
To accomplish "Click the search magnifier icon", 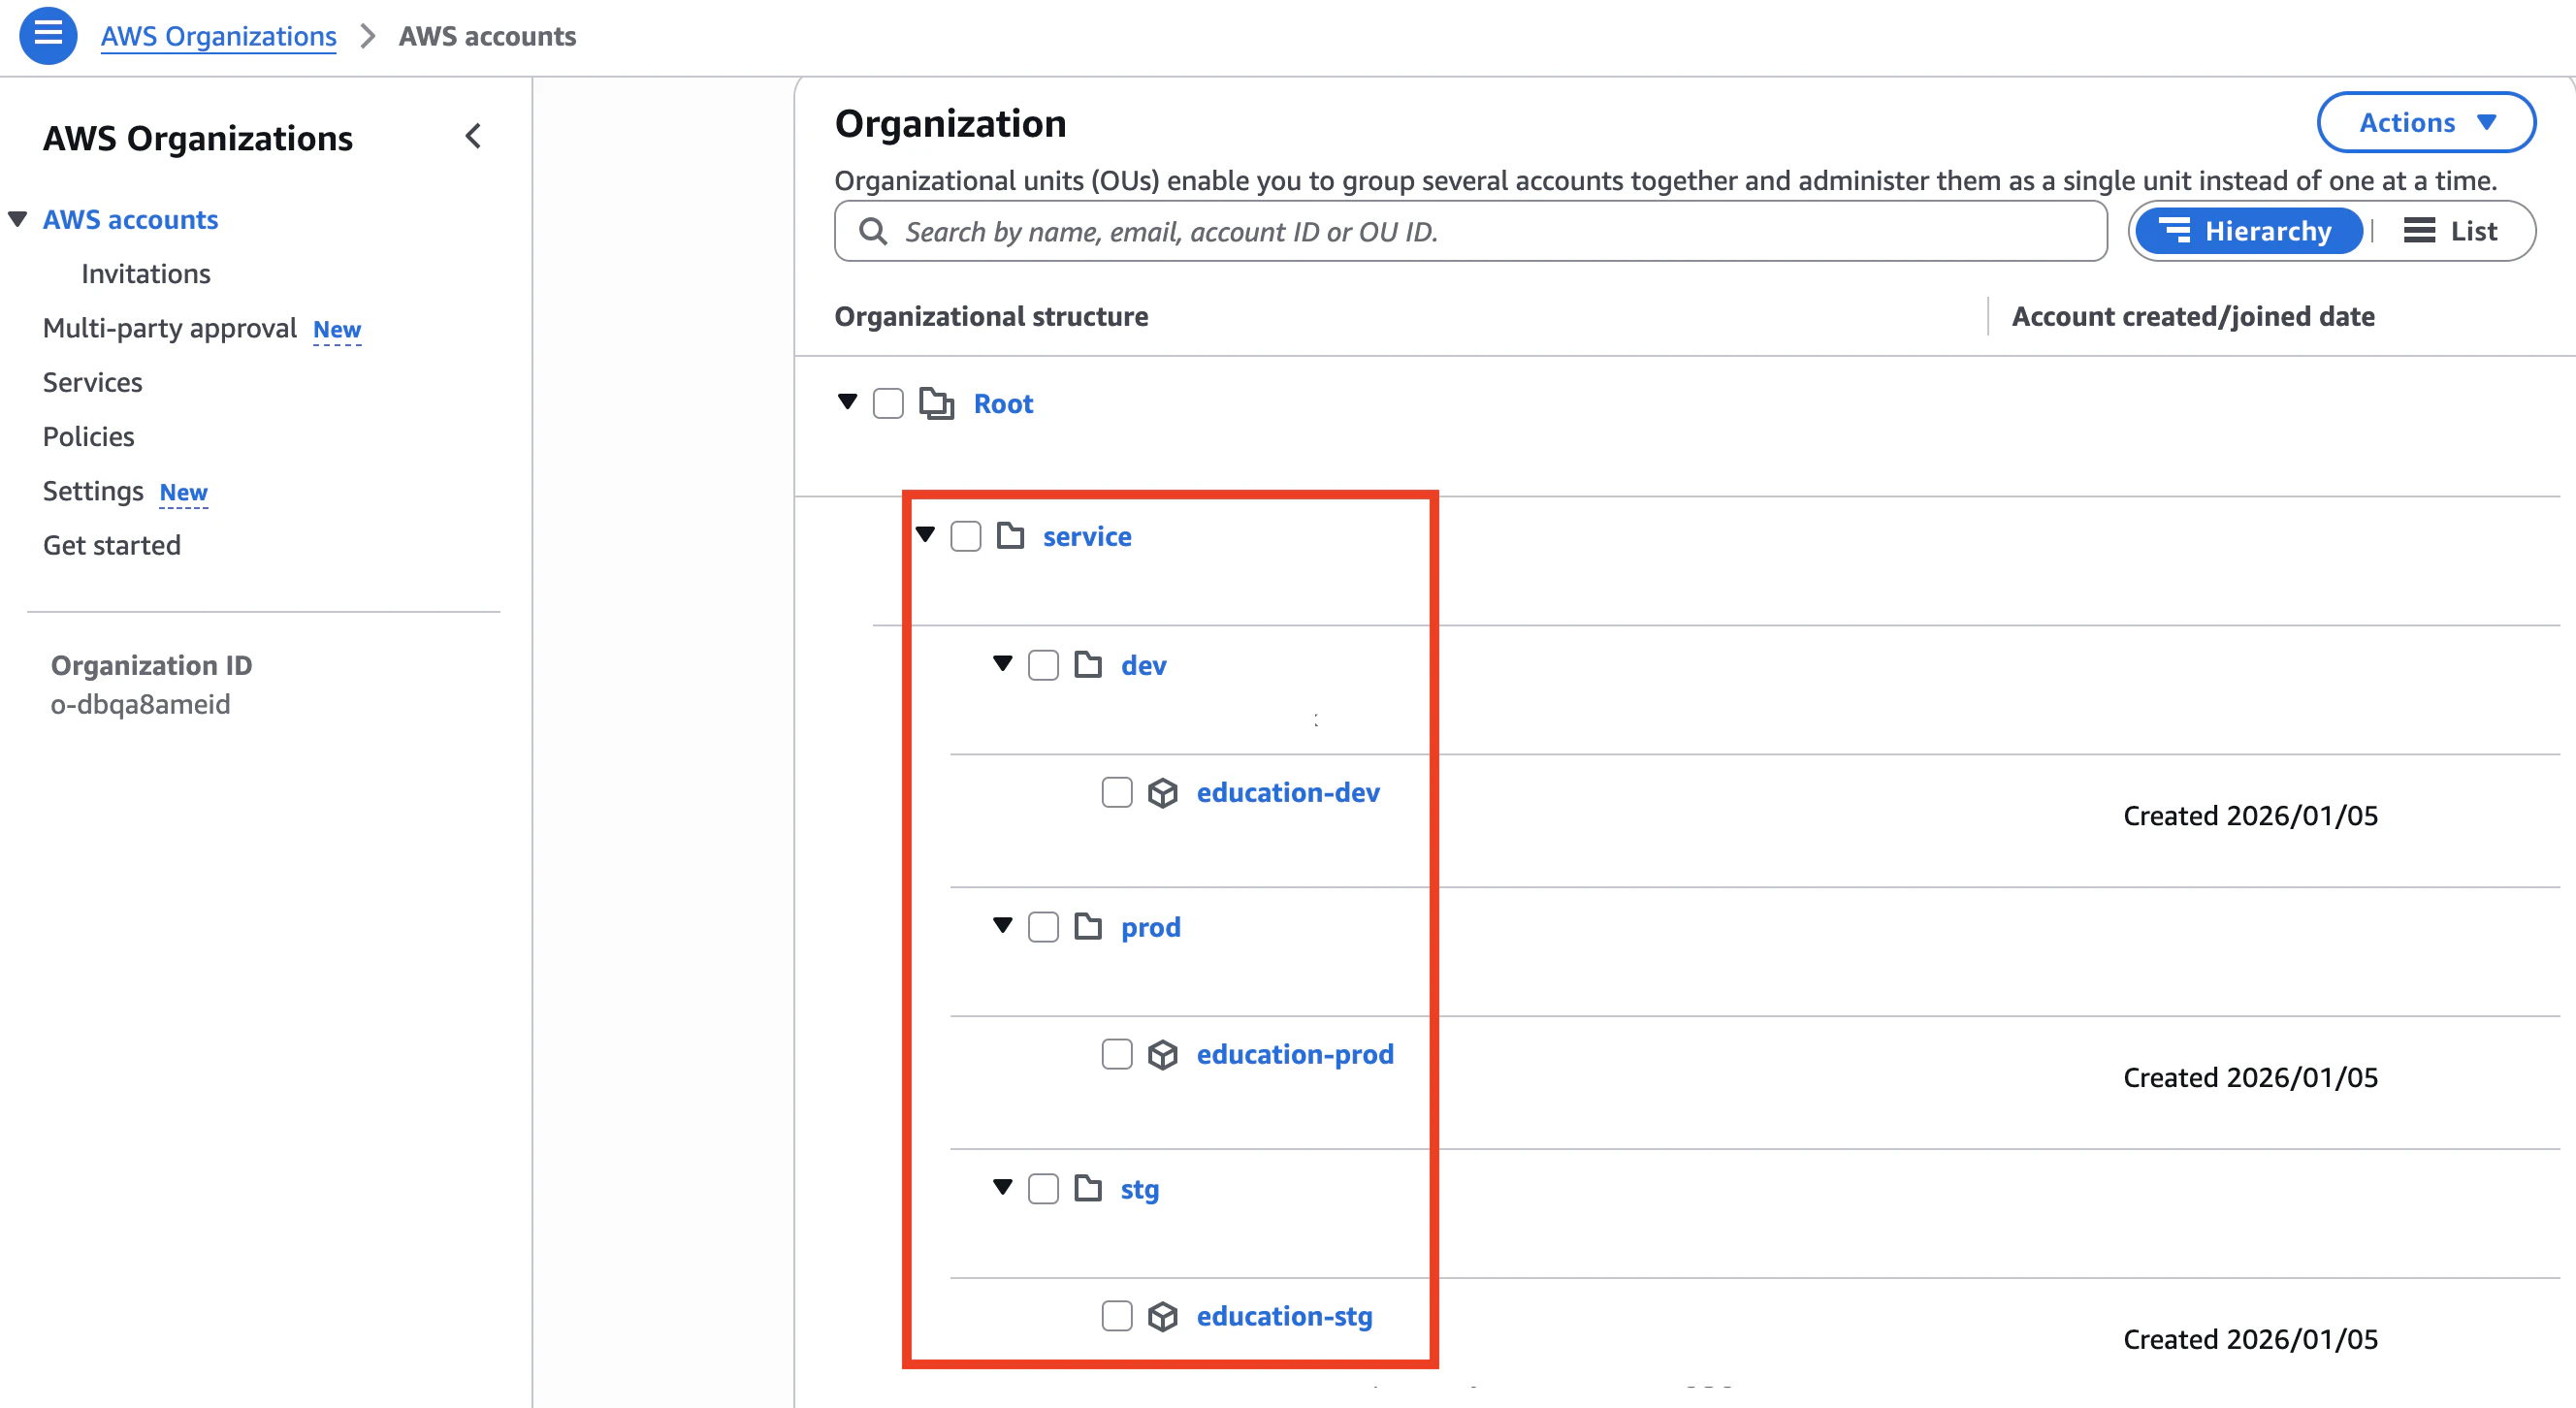I will (x=873, y=231).
